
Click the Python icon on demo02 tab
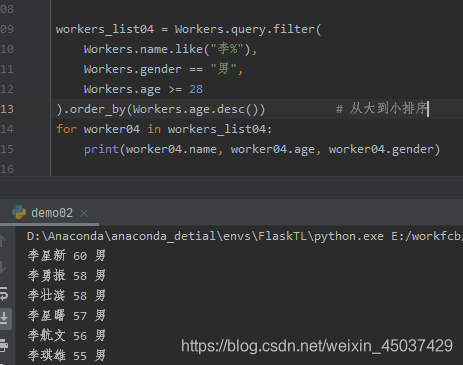tap(19, 212)
